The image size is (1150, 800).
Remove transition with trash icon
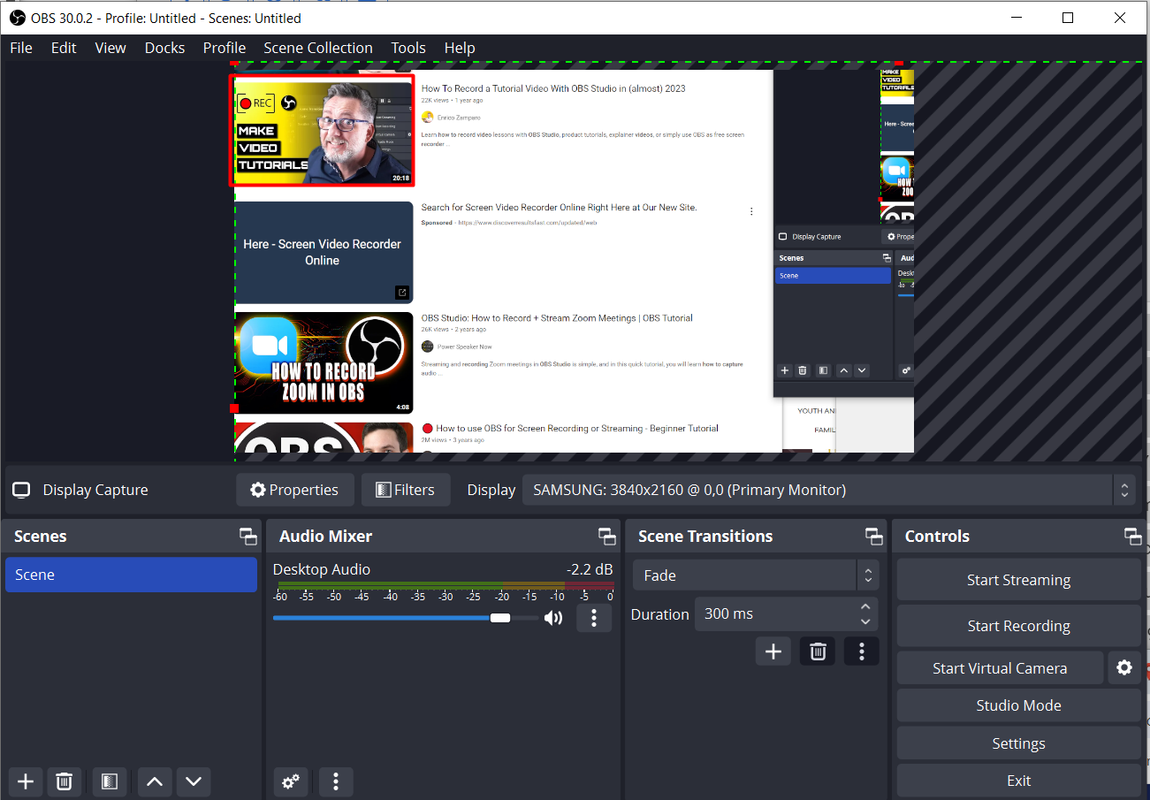coord(818,652)
